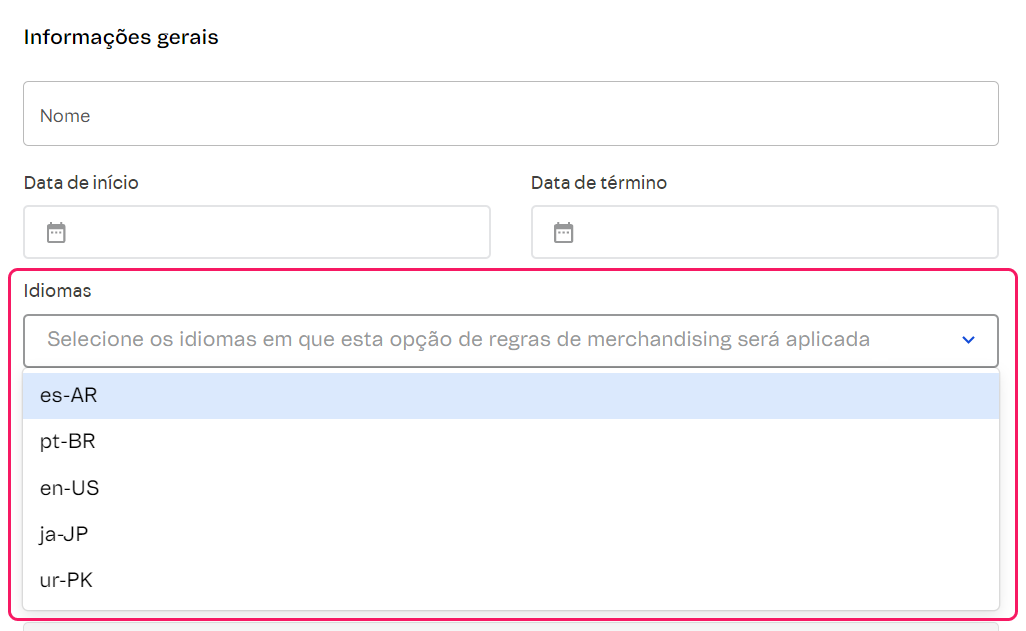Click the highlighted first row of the language list
The width and height of the screenshot is (1026, 631).
pos(510,396)
